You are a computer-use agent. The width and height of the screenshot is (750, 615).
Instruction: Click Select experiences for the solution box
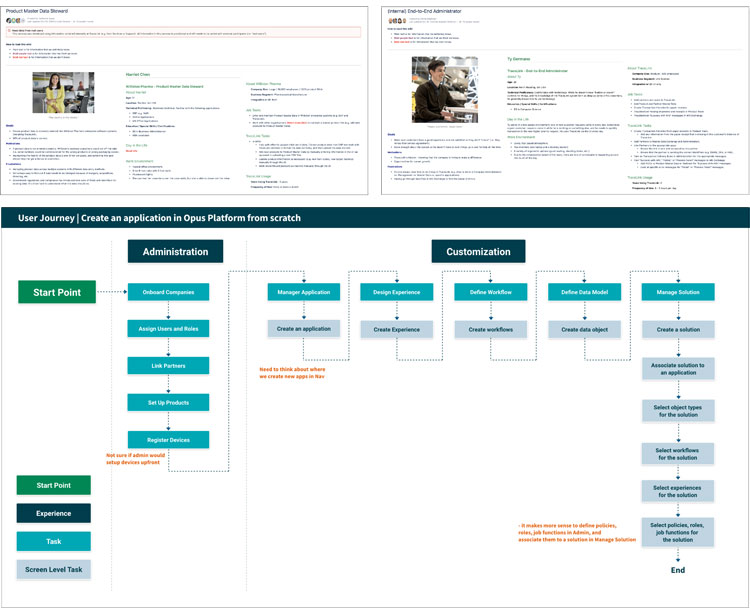pyautogui.click(x=678, y=491)
